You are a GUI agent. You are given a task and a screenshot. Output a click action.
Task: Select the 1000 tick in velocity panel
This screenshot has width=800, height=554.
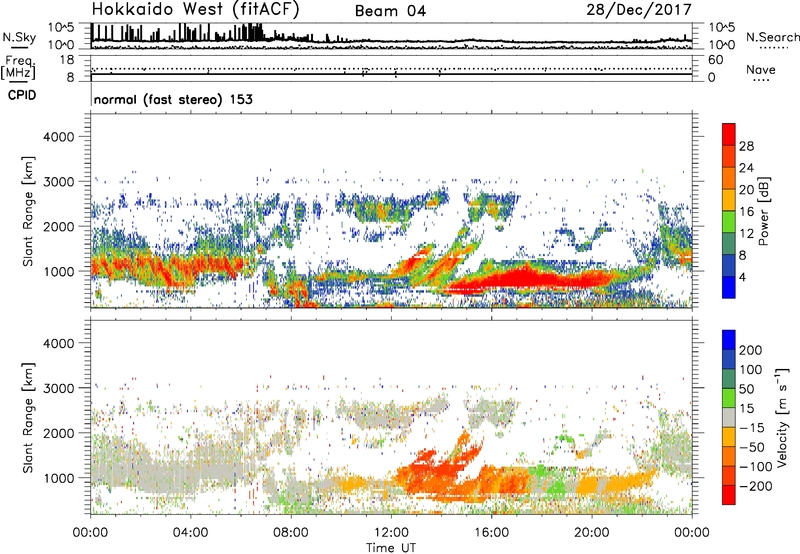(x=58, y=478)
